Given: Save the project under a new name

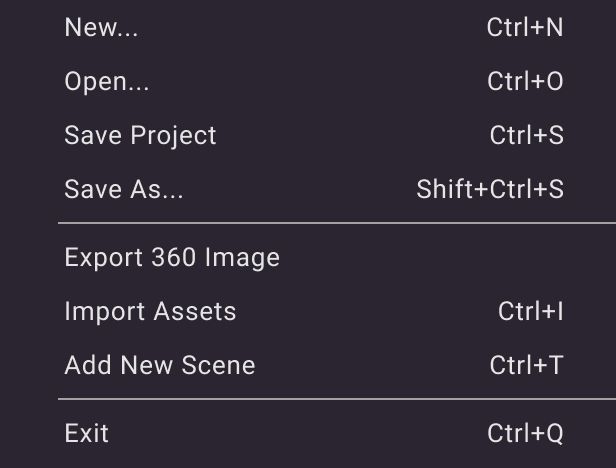Looking at the screenshot, I should point(124,189).
